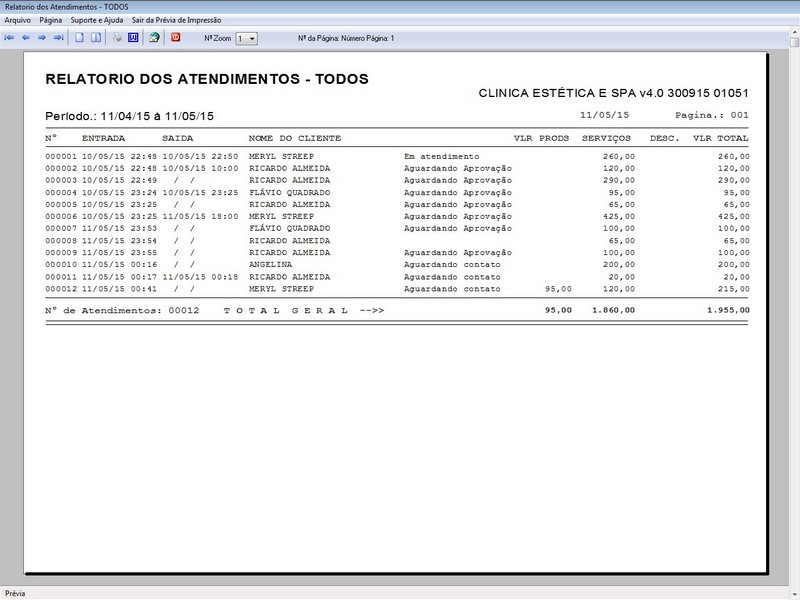The height and width of the screenshot is (600, 800).
Task: Click the red power exit icon
Action: coord(176,38)
